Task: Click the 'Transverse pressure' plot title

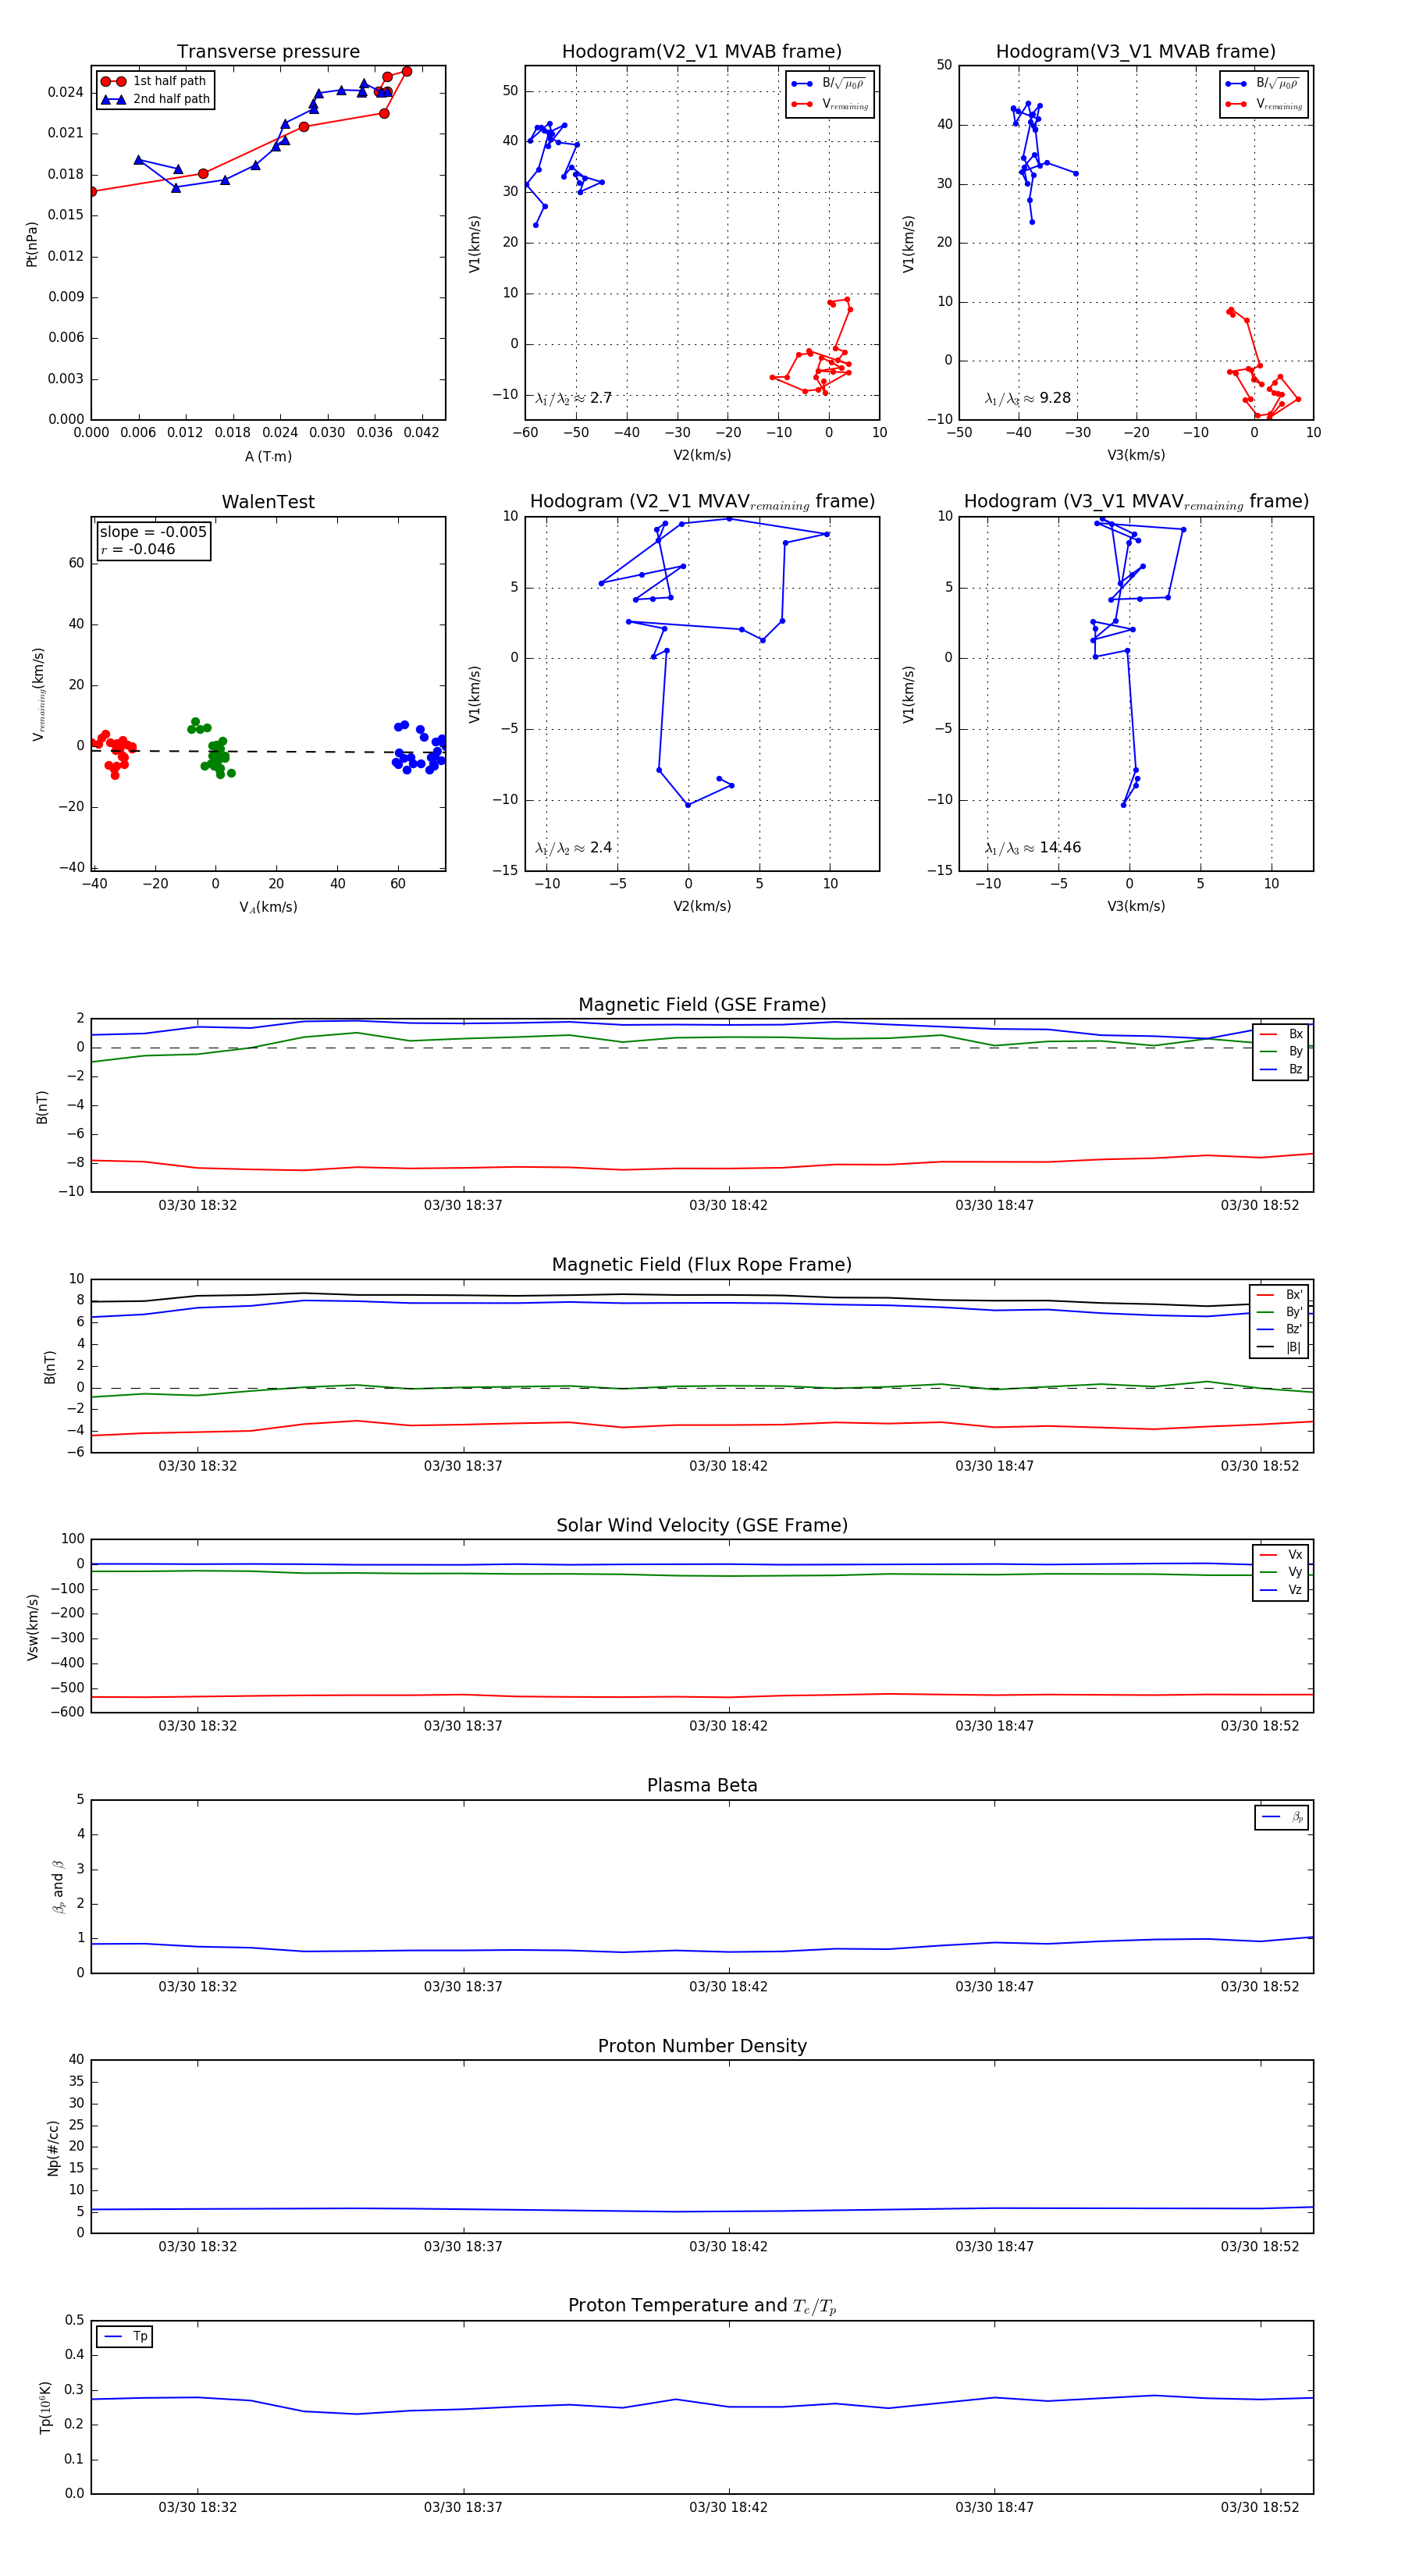Action: click(x=268, y=51)
